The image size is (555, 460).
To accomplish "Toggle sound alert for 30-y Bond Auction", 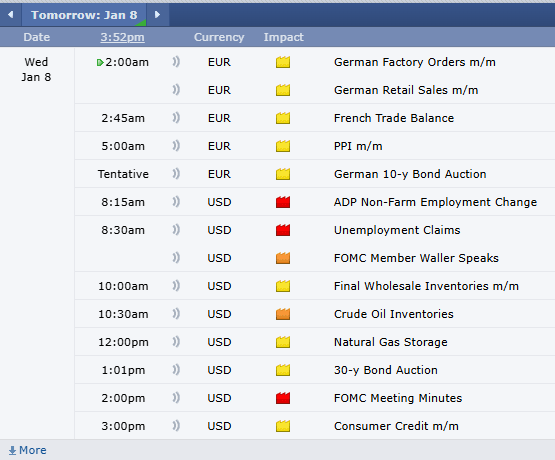I will click(176, 370).
